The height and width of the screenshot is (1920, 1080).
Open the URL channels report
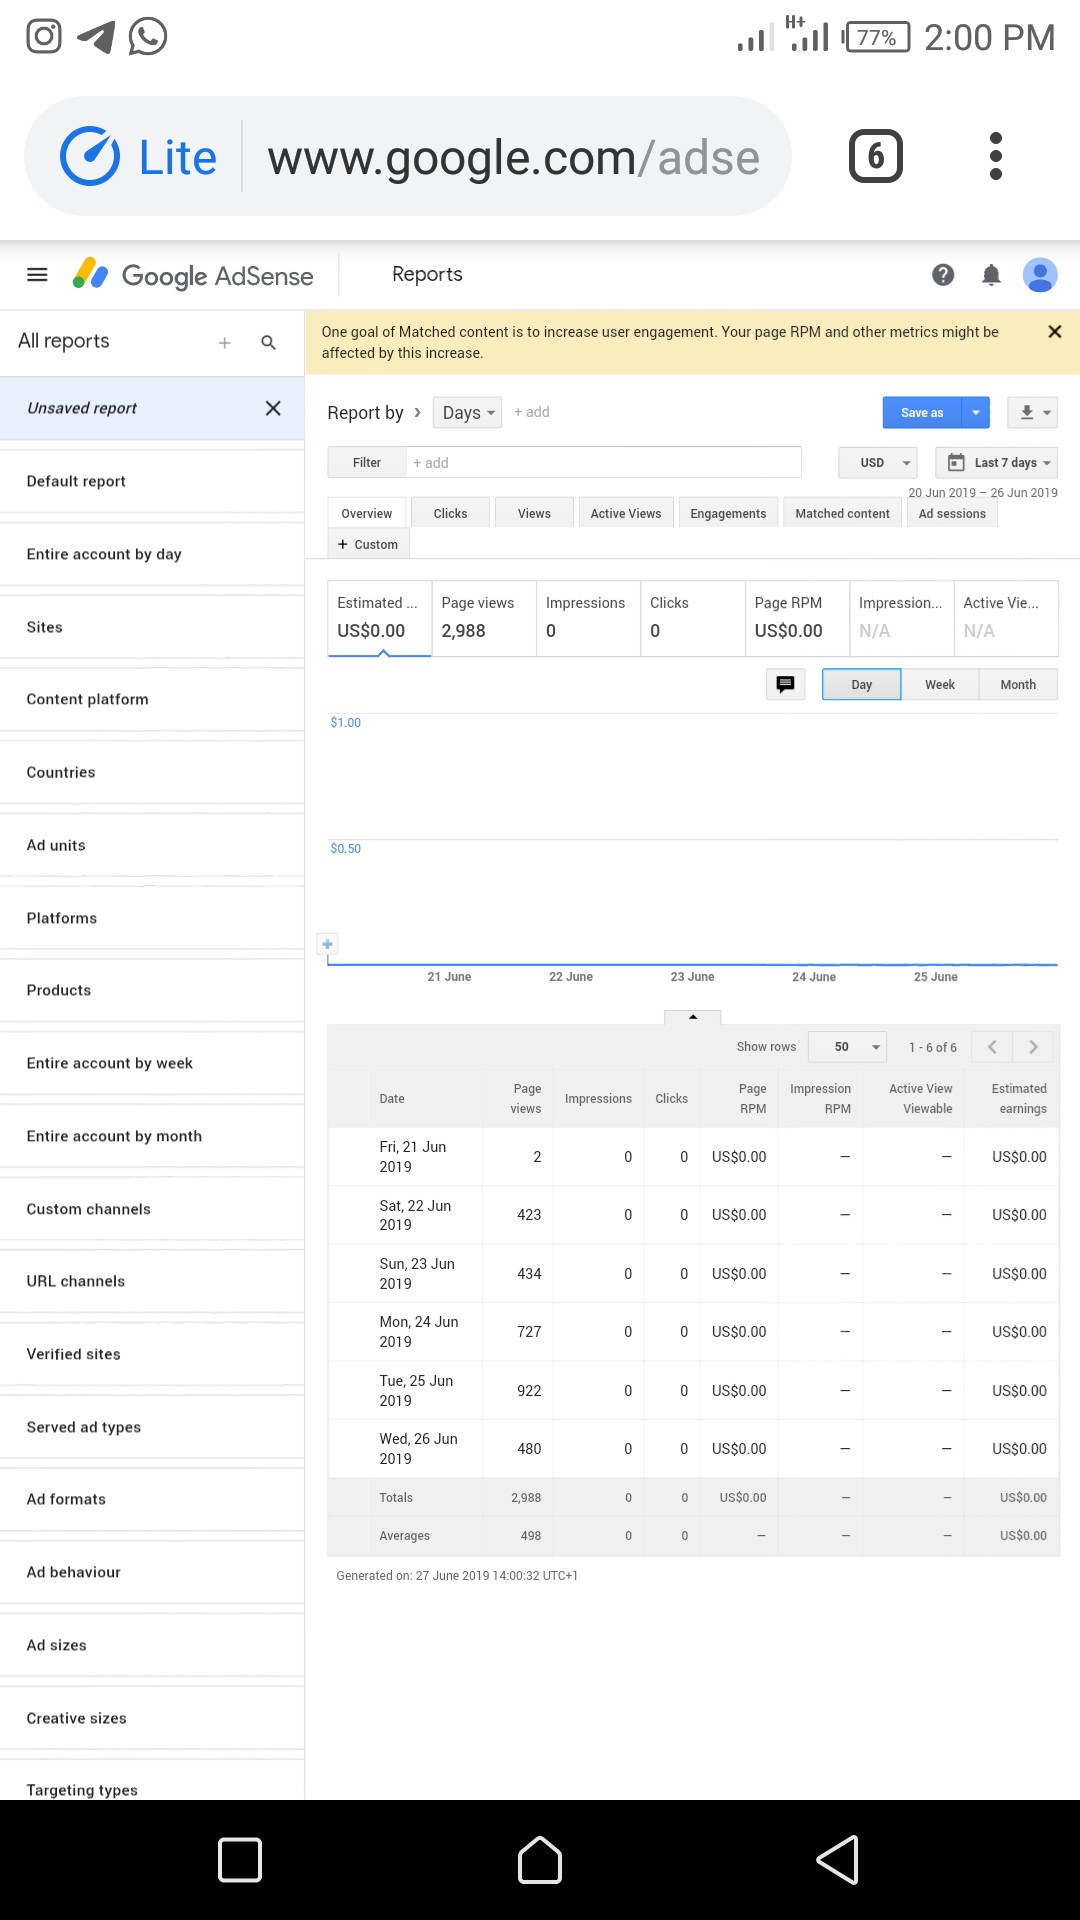152,1281
